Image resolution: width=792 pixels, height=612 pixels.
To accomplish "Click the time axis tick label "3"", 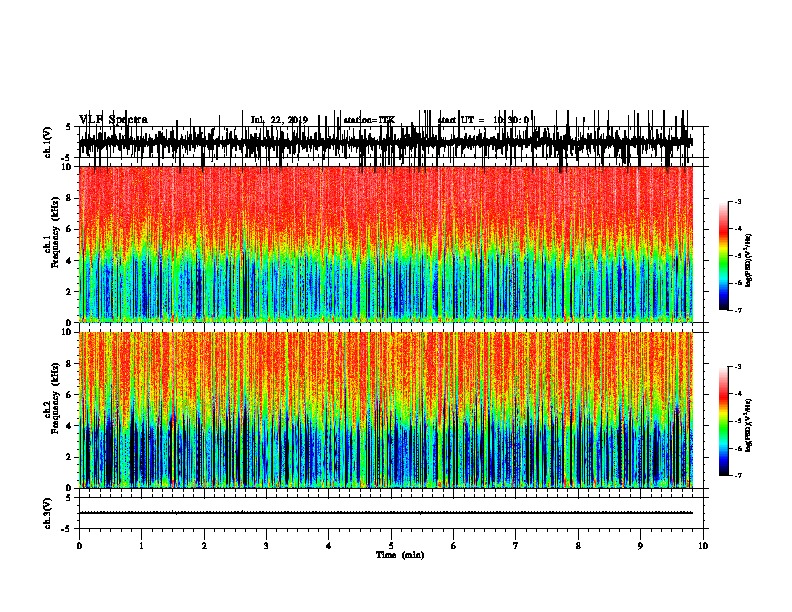I will click(266, 546).
